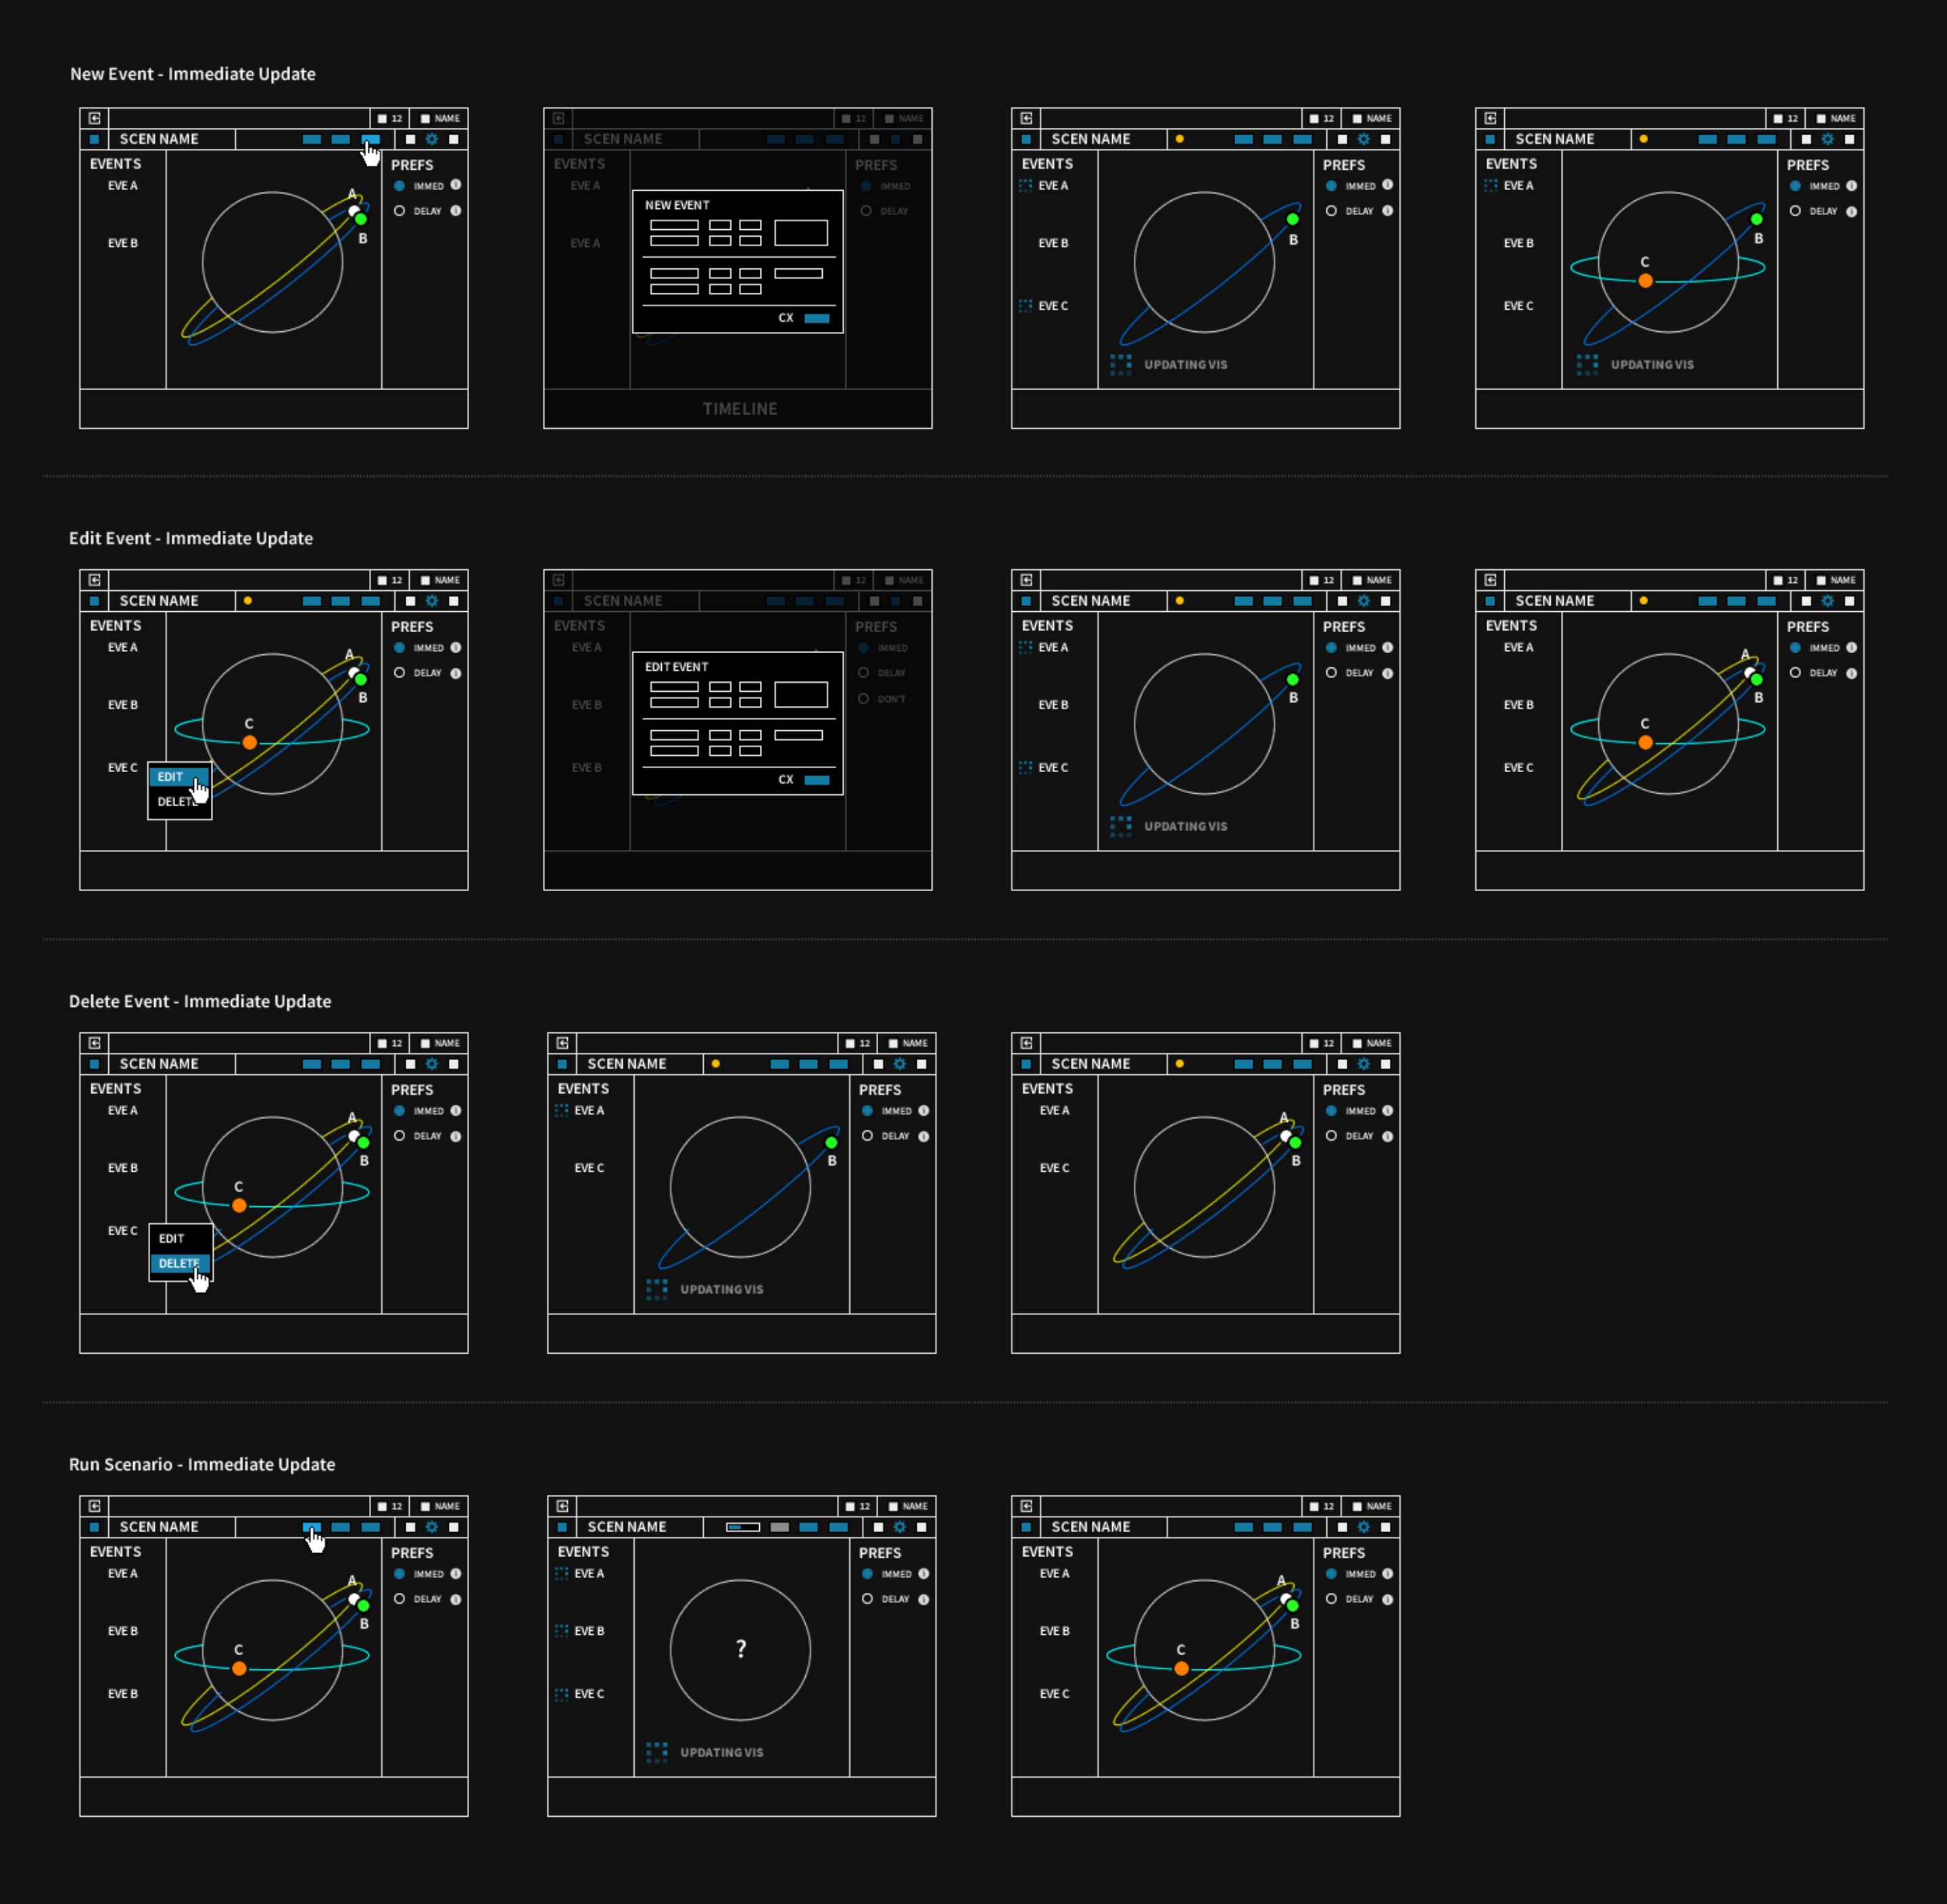Screen dimensions: 1947x1904
Task: Click orange satellite C in last Run Scenario frame
Action: tap(1181, 1668)
